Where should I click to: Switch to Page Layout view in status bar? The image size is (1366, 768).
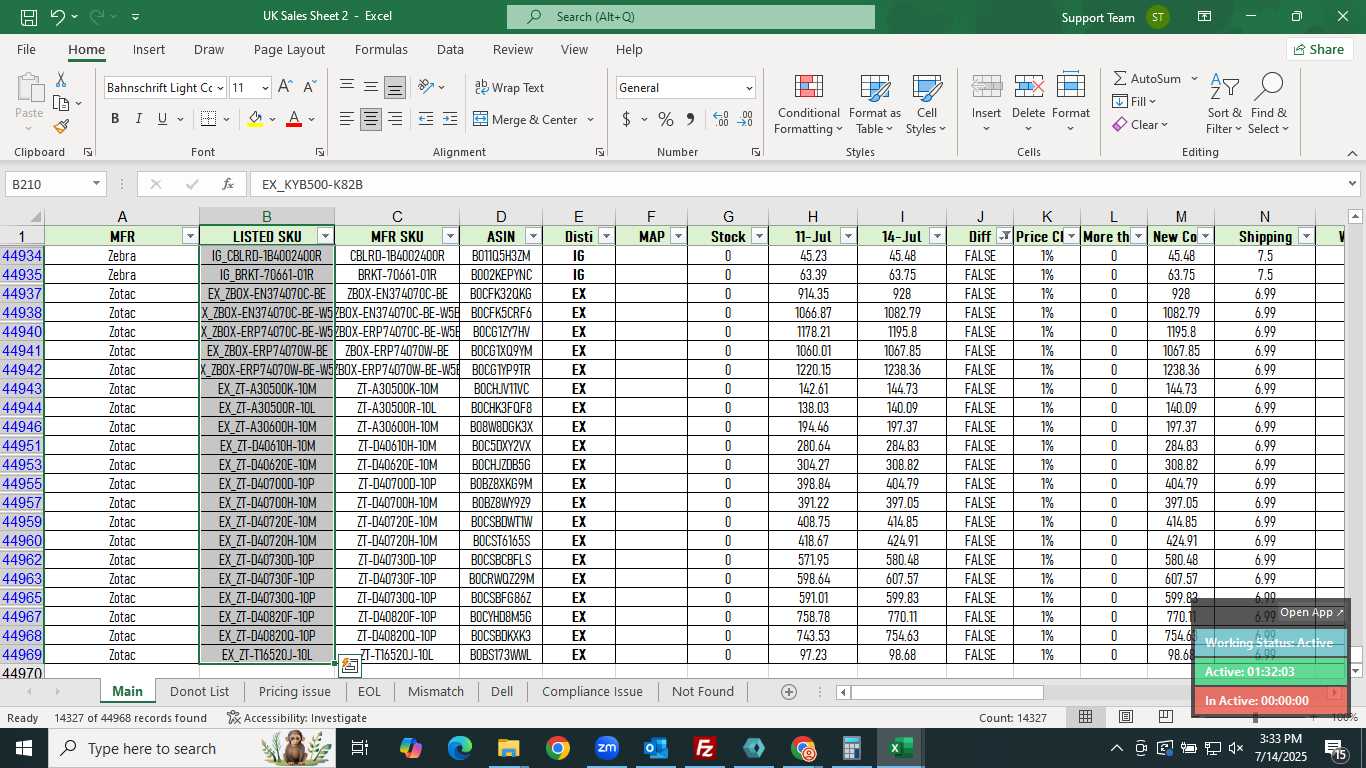1125,717
